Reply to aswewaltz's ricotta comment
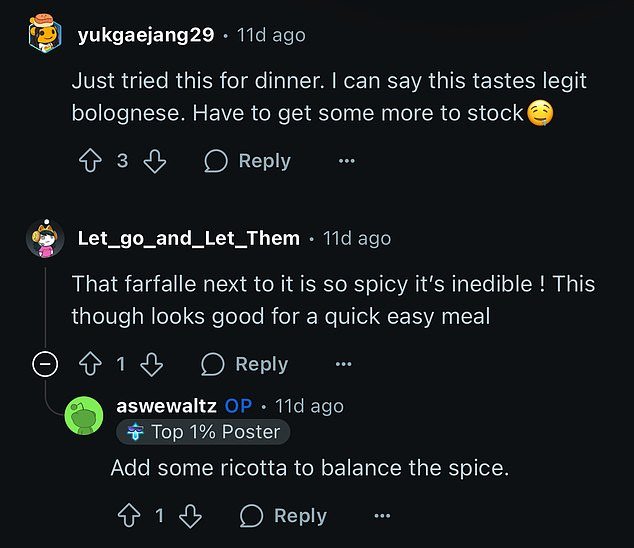634x548 pixels. pyautogui.click(x=283, y=515)
